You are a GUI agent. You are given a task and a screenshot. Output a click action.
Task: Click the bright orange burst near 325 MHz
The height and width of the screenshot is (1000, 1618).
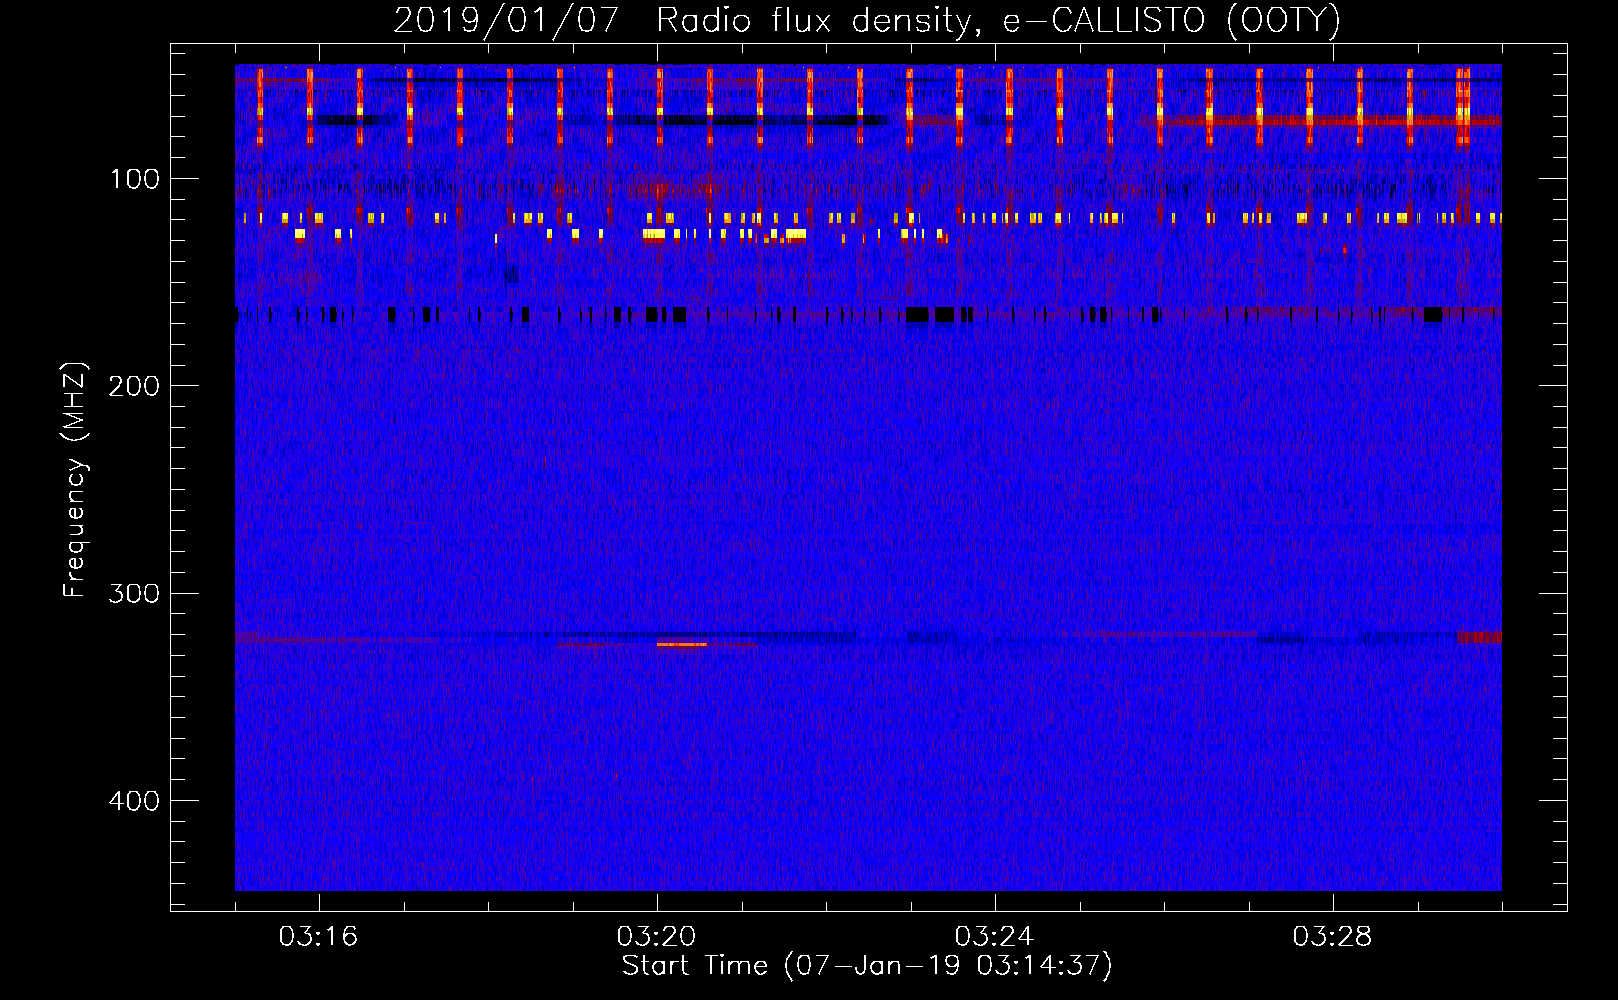pyautogui.click(x=682, y=644)
